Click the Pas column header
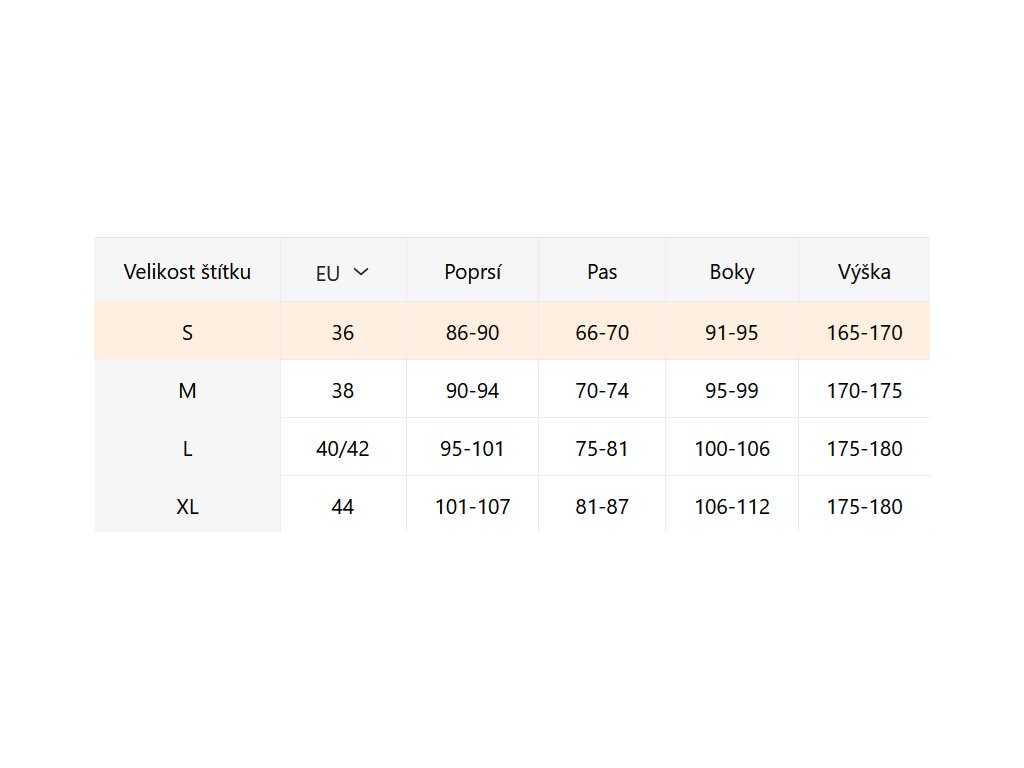This screenshot has height=768, width=1024. 602,271
